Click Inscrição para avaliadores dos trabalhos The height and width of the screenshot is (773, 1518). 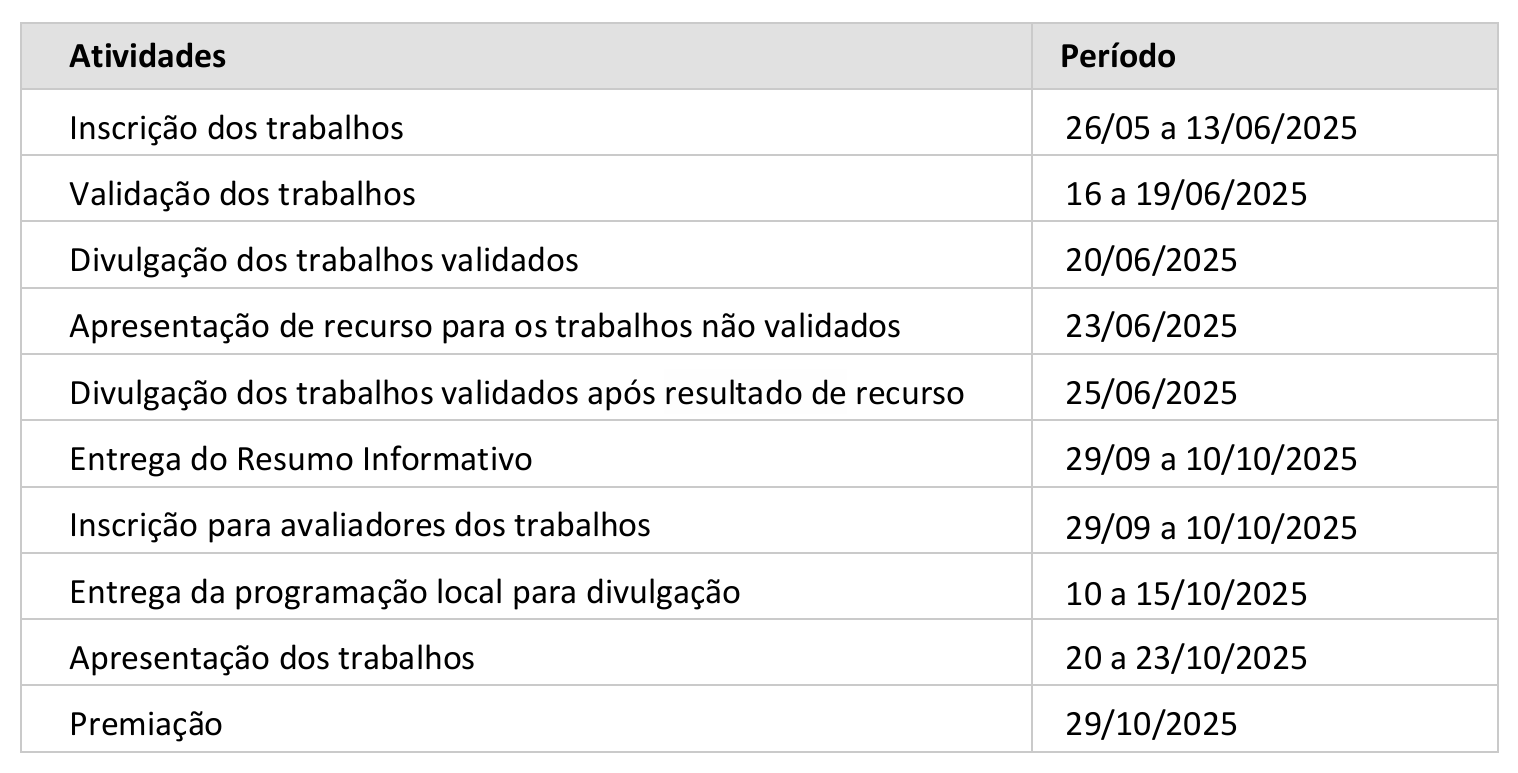[x=360, y=525]
